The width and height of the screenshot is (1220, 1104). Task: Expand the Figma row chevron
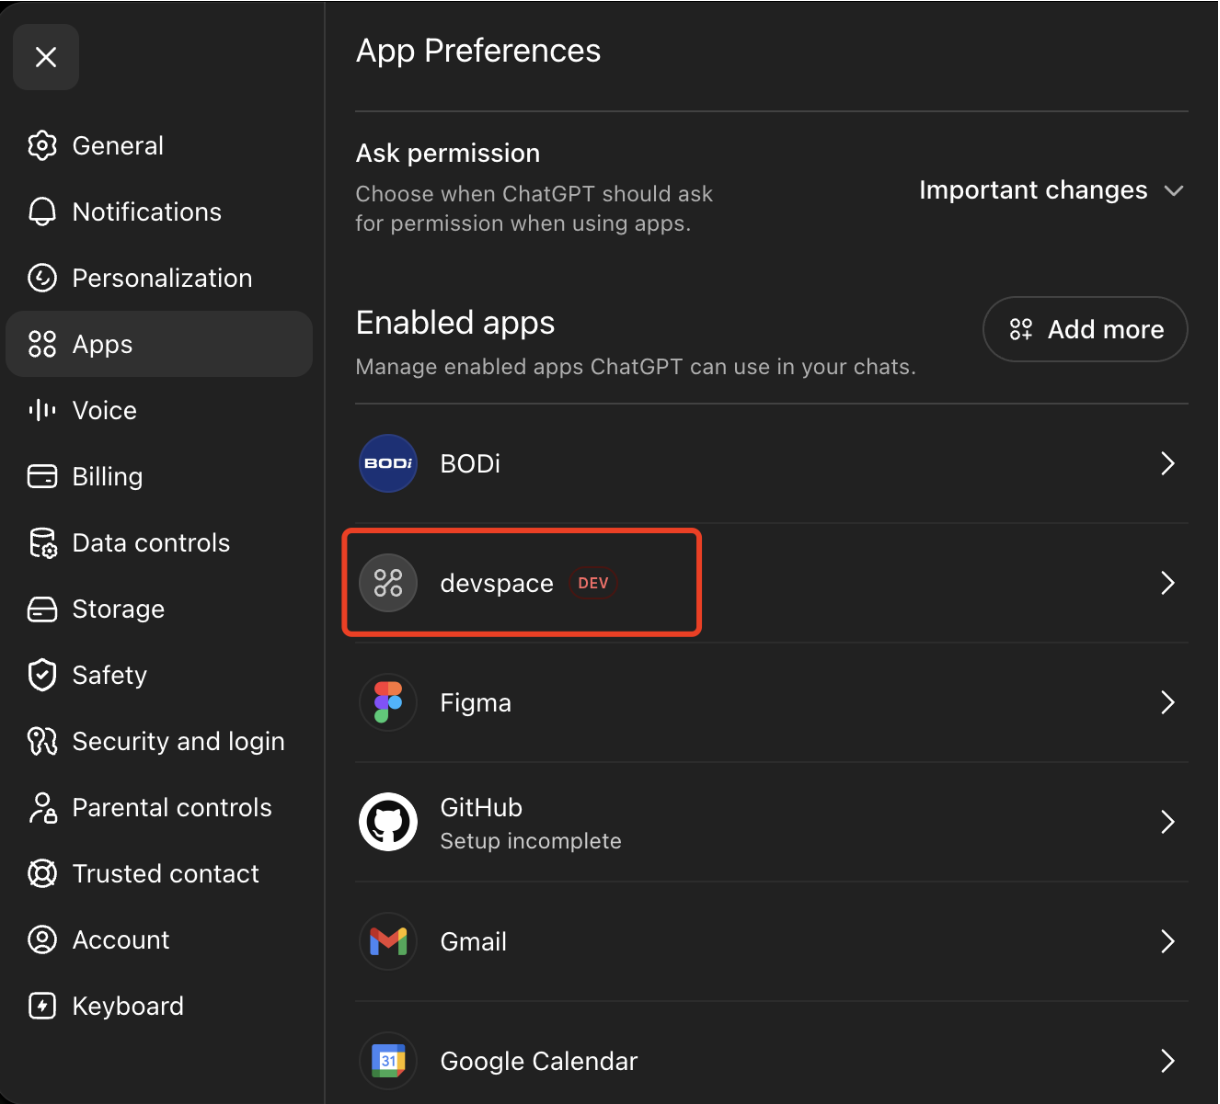(x=1167, y=702)
